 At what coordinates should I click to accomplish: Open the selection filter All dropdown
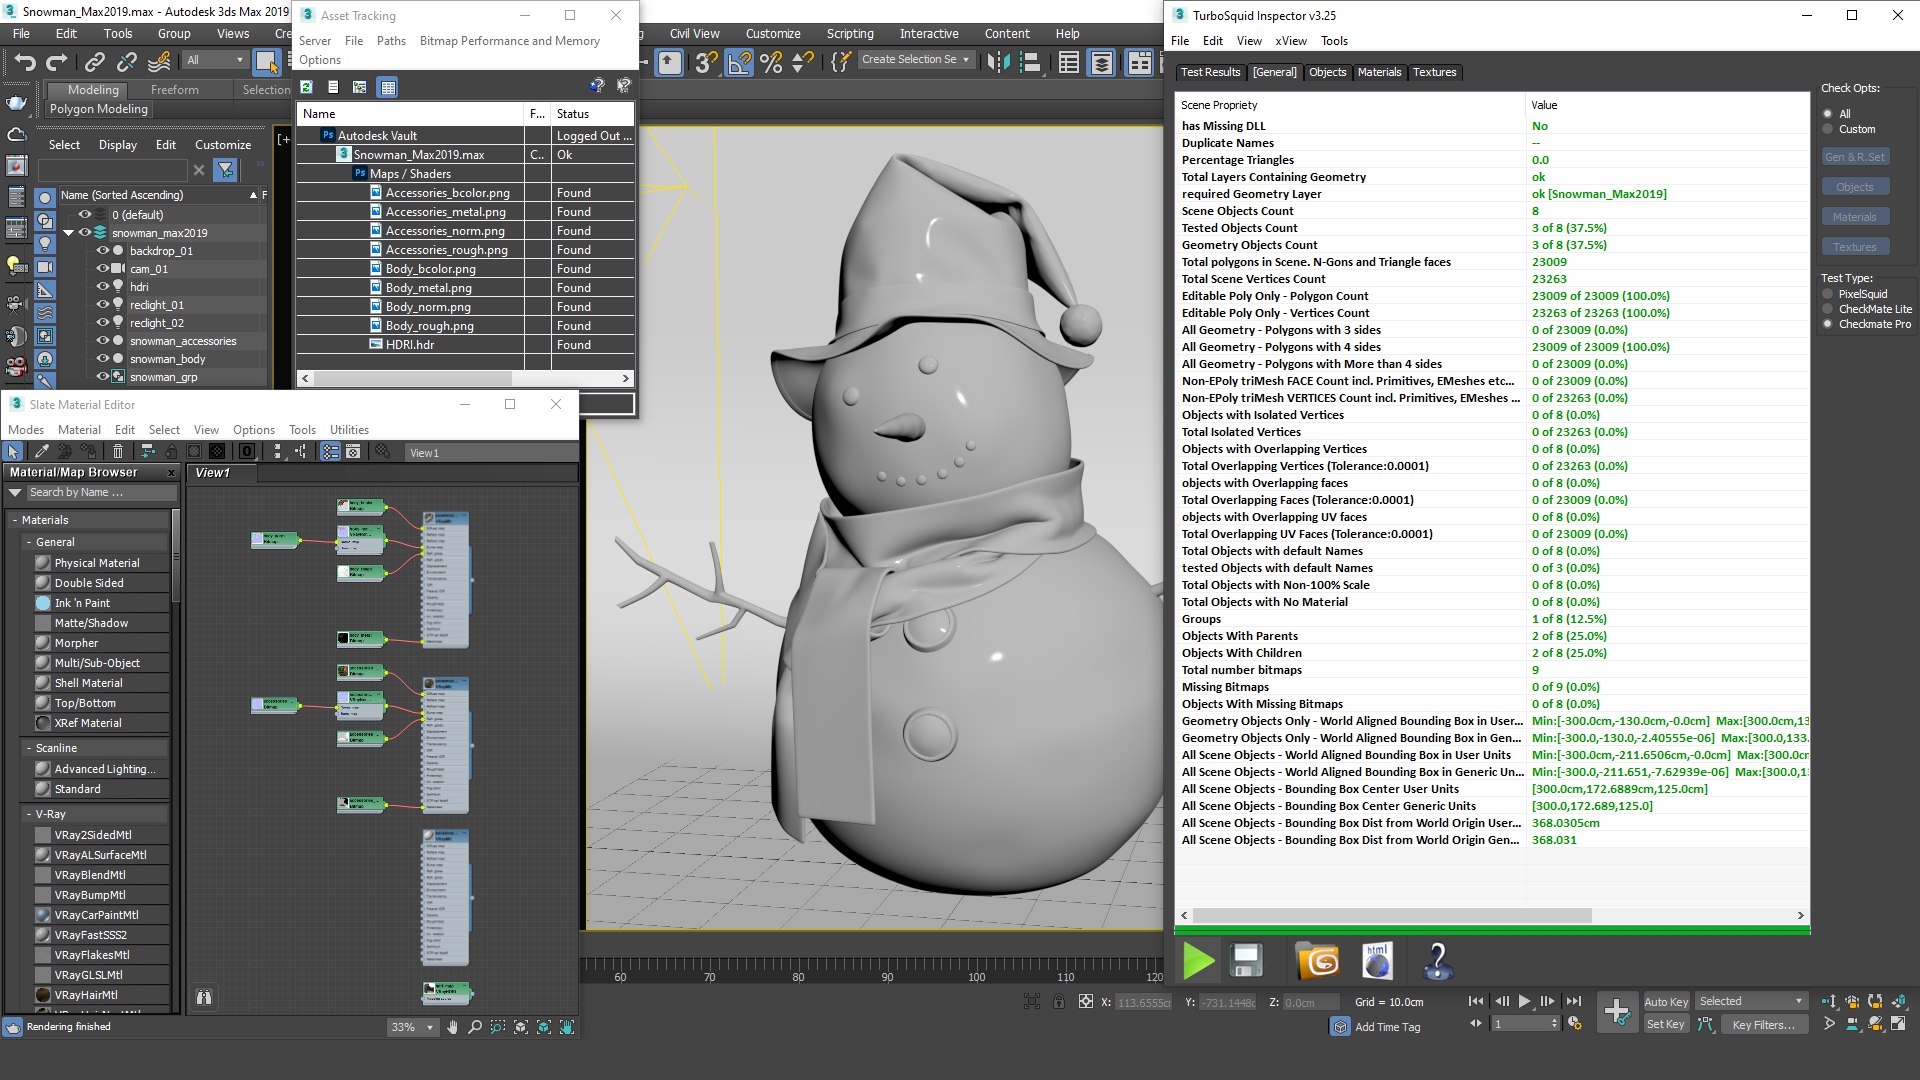click(215, 60)
